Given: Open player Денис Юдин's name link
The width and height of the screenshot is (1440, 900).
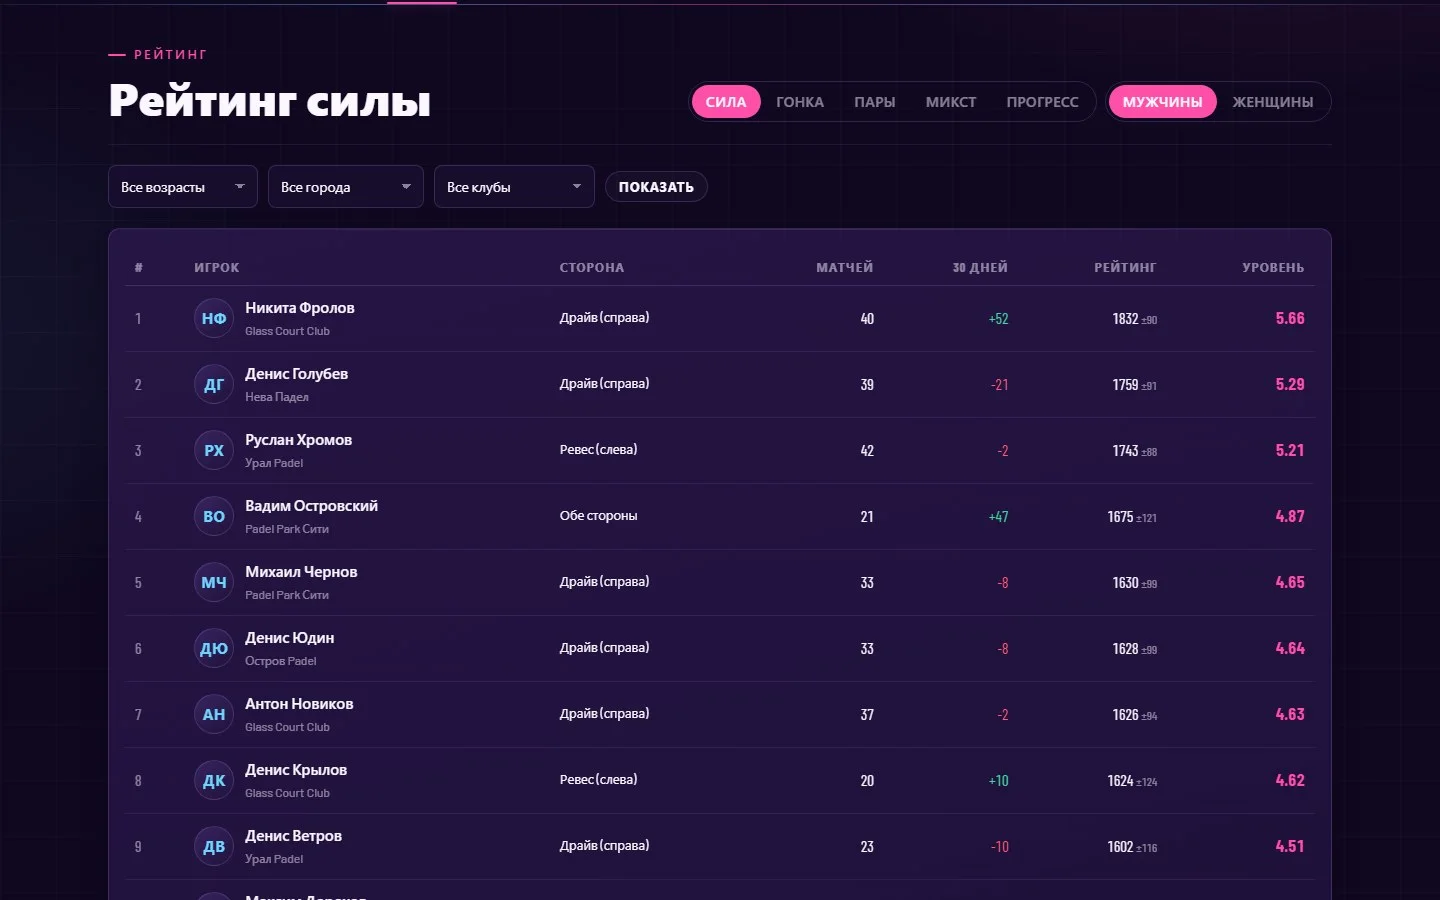Looking at the screenshot, I should (290, 638).
